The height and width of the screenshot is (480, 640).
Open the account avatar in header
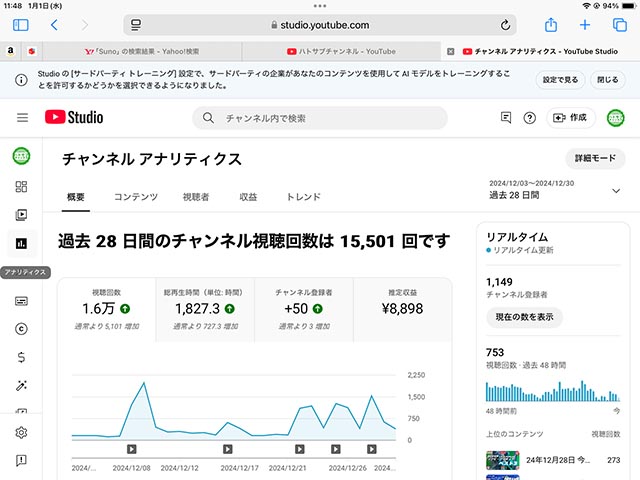616,118
